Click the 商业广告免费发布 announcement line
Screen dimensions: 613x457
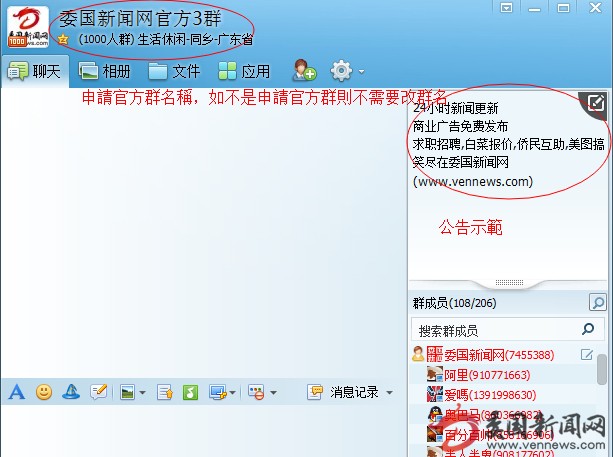click(460, 126)
